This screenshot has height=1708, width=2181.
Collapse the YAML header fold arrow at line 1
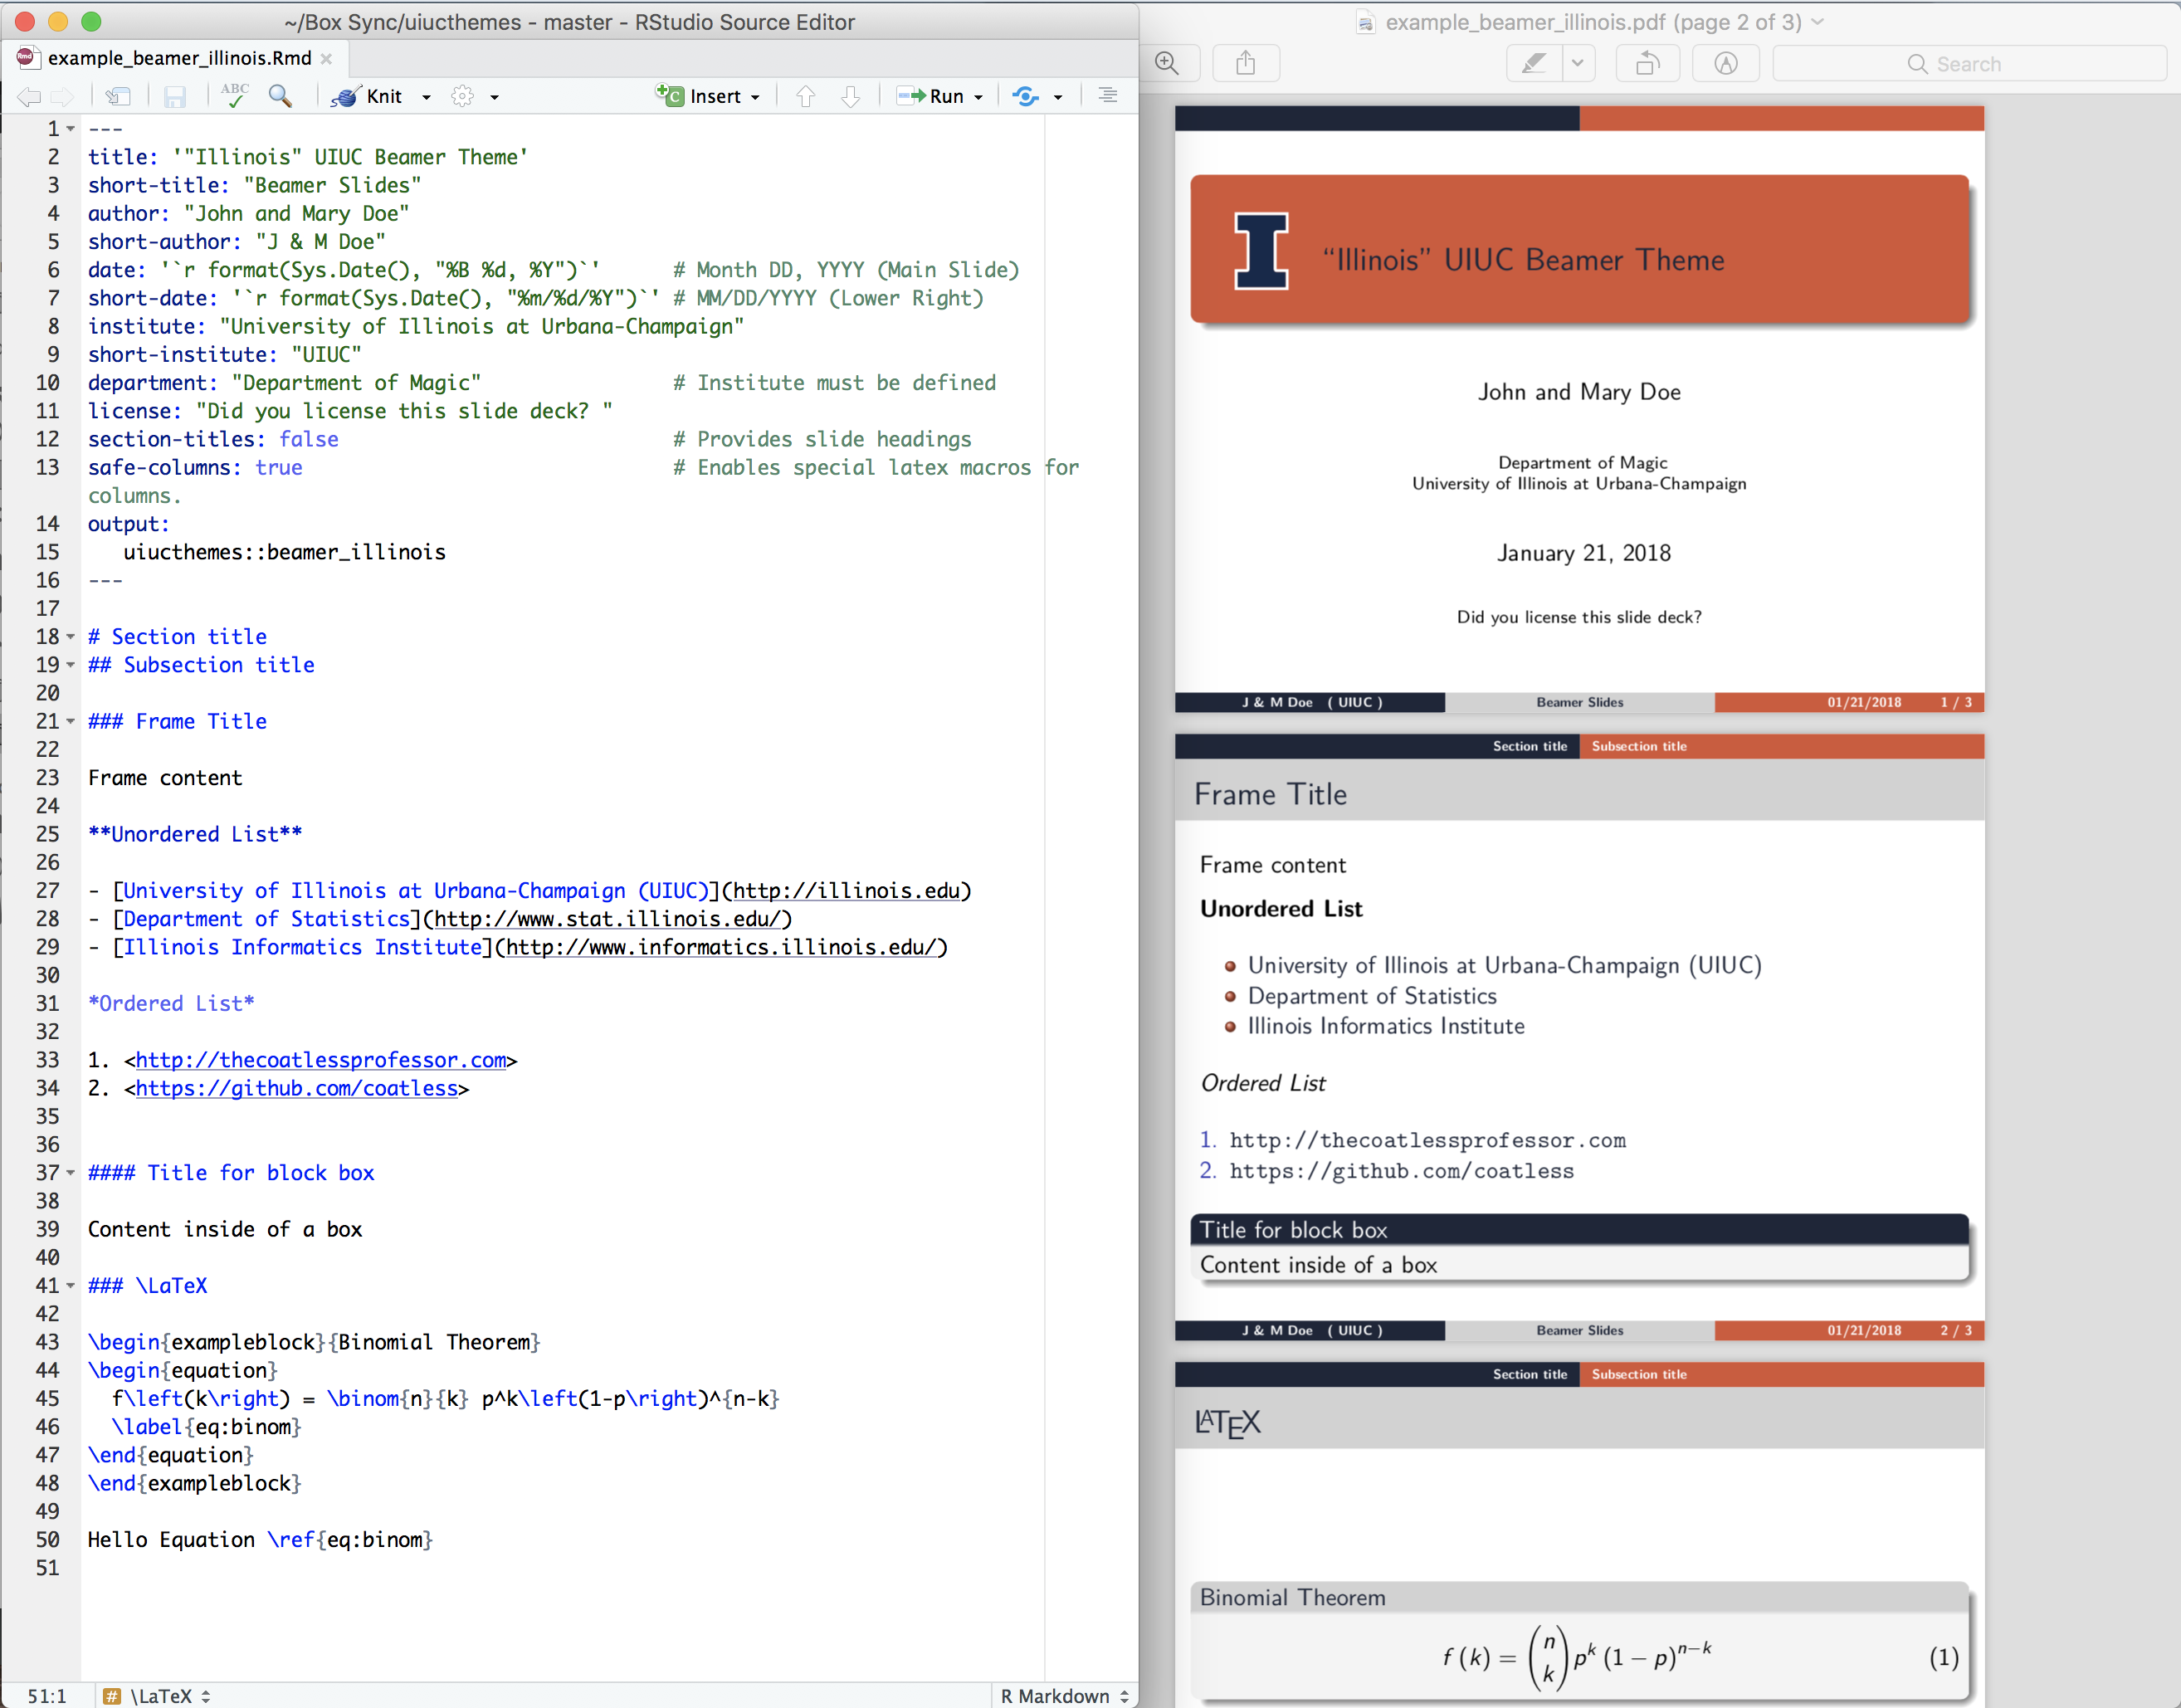click(x=71, y=129)
